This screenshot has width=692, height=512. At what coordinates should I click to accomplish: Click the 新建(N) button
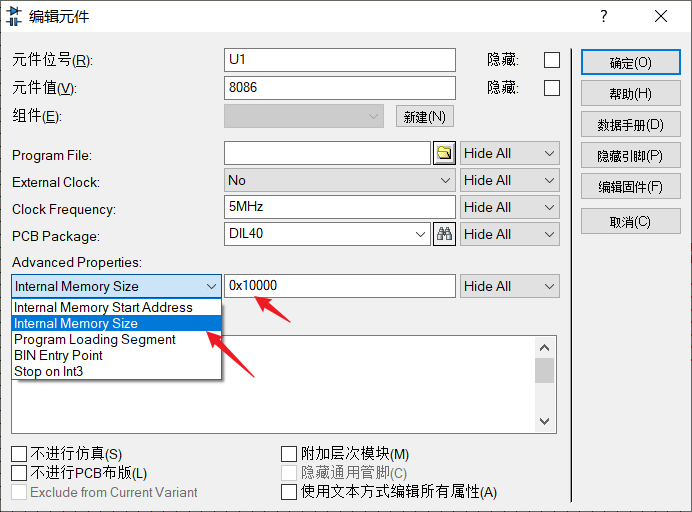point(424,117)
